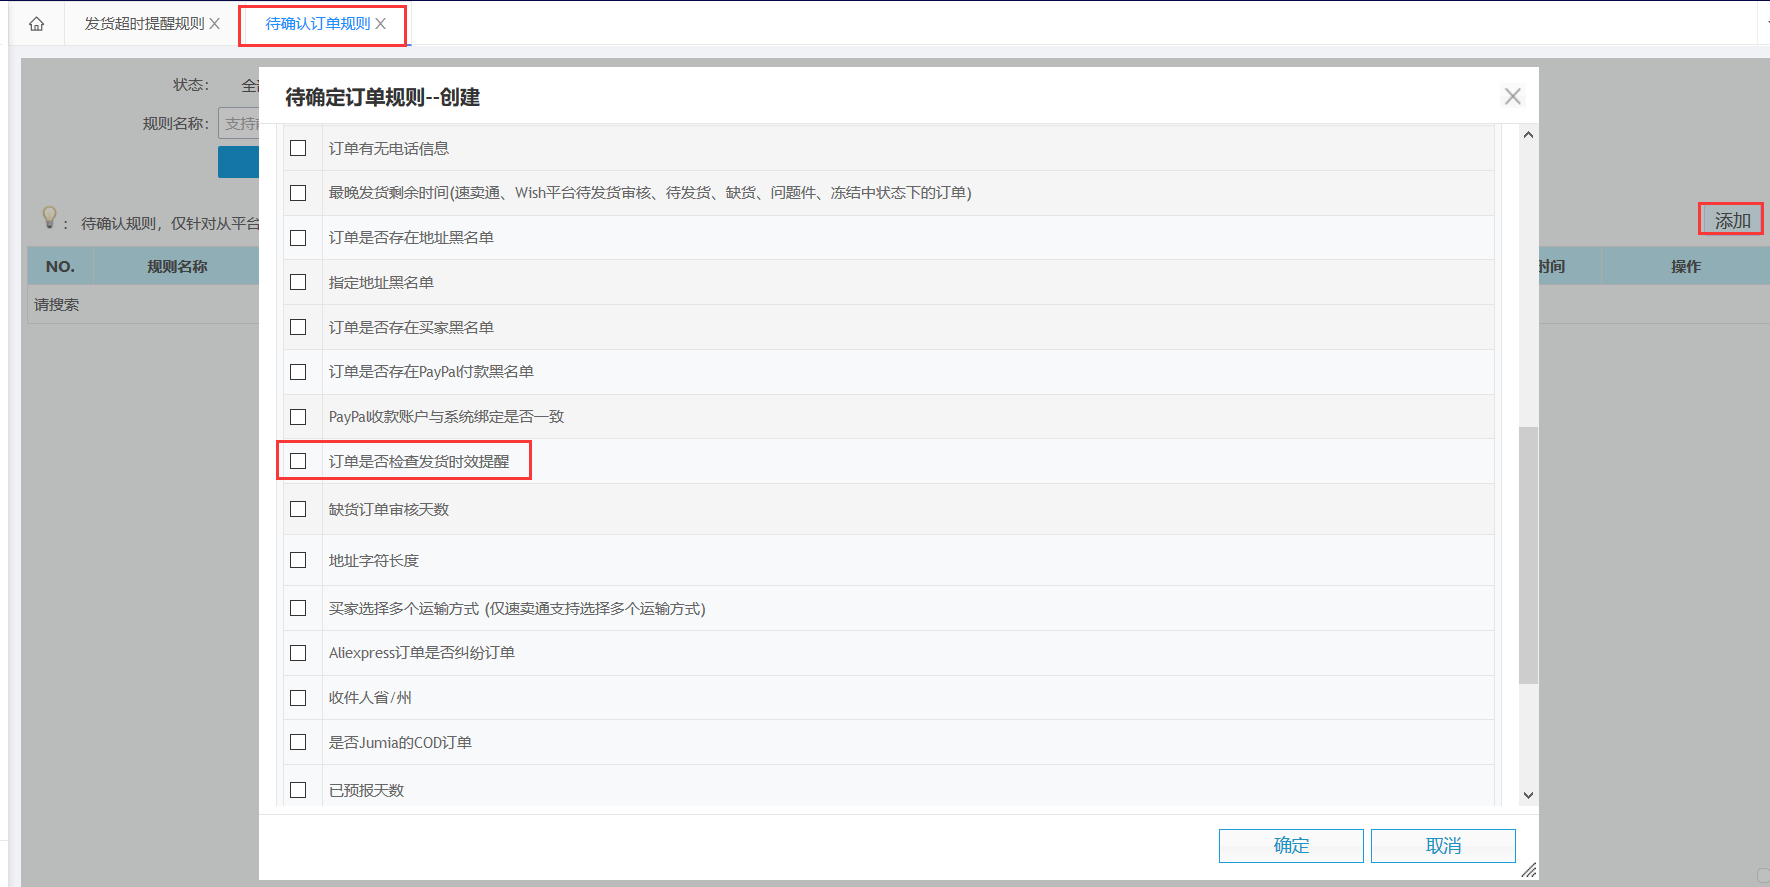This screenshot has width=1770, height=887.
Task: Check 缺货订单审核天数
Action: tap(298, 509)
